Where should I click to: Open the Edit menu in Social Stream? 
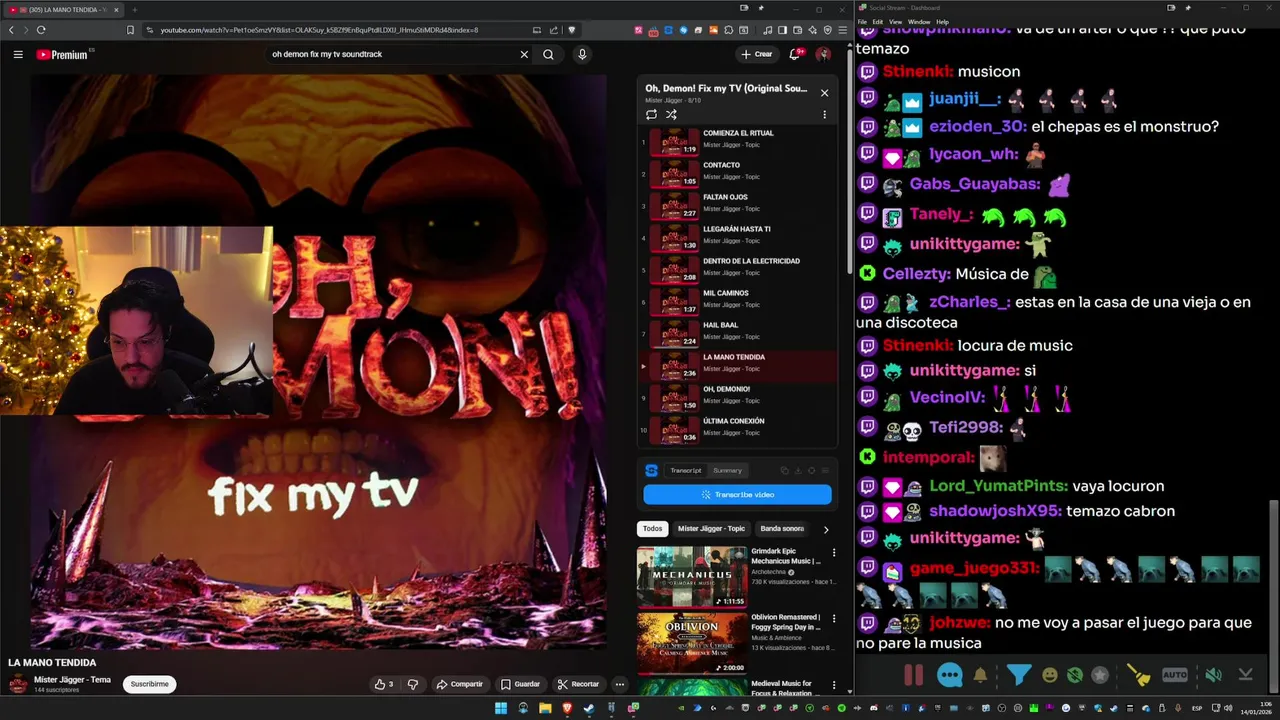[877, 21]
